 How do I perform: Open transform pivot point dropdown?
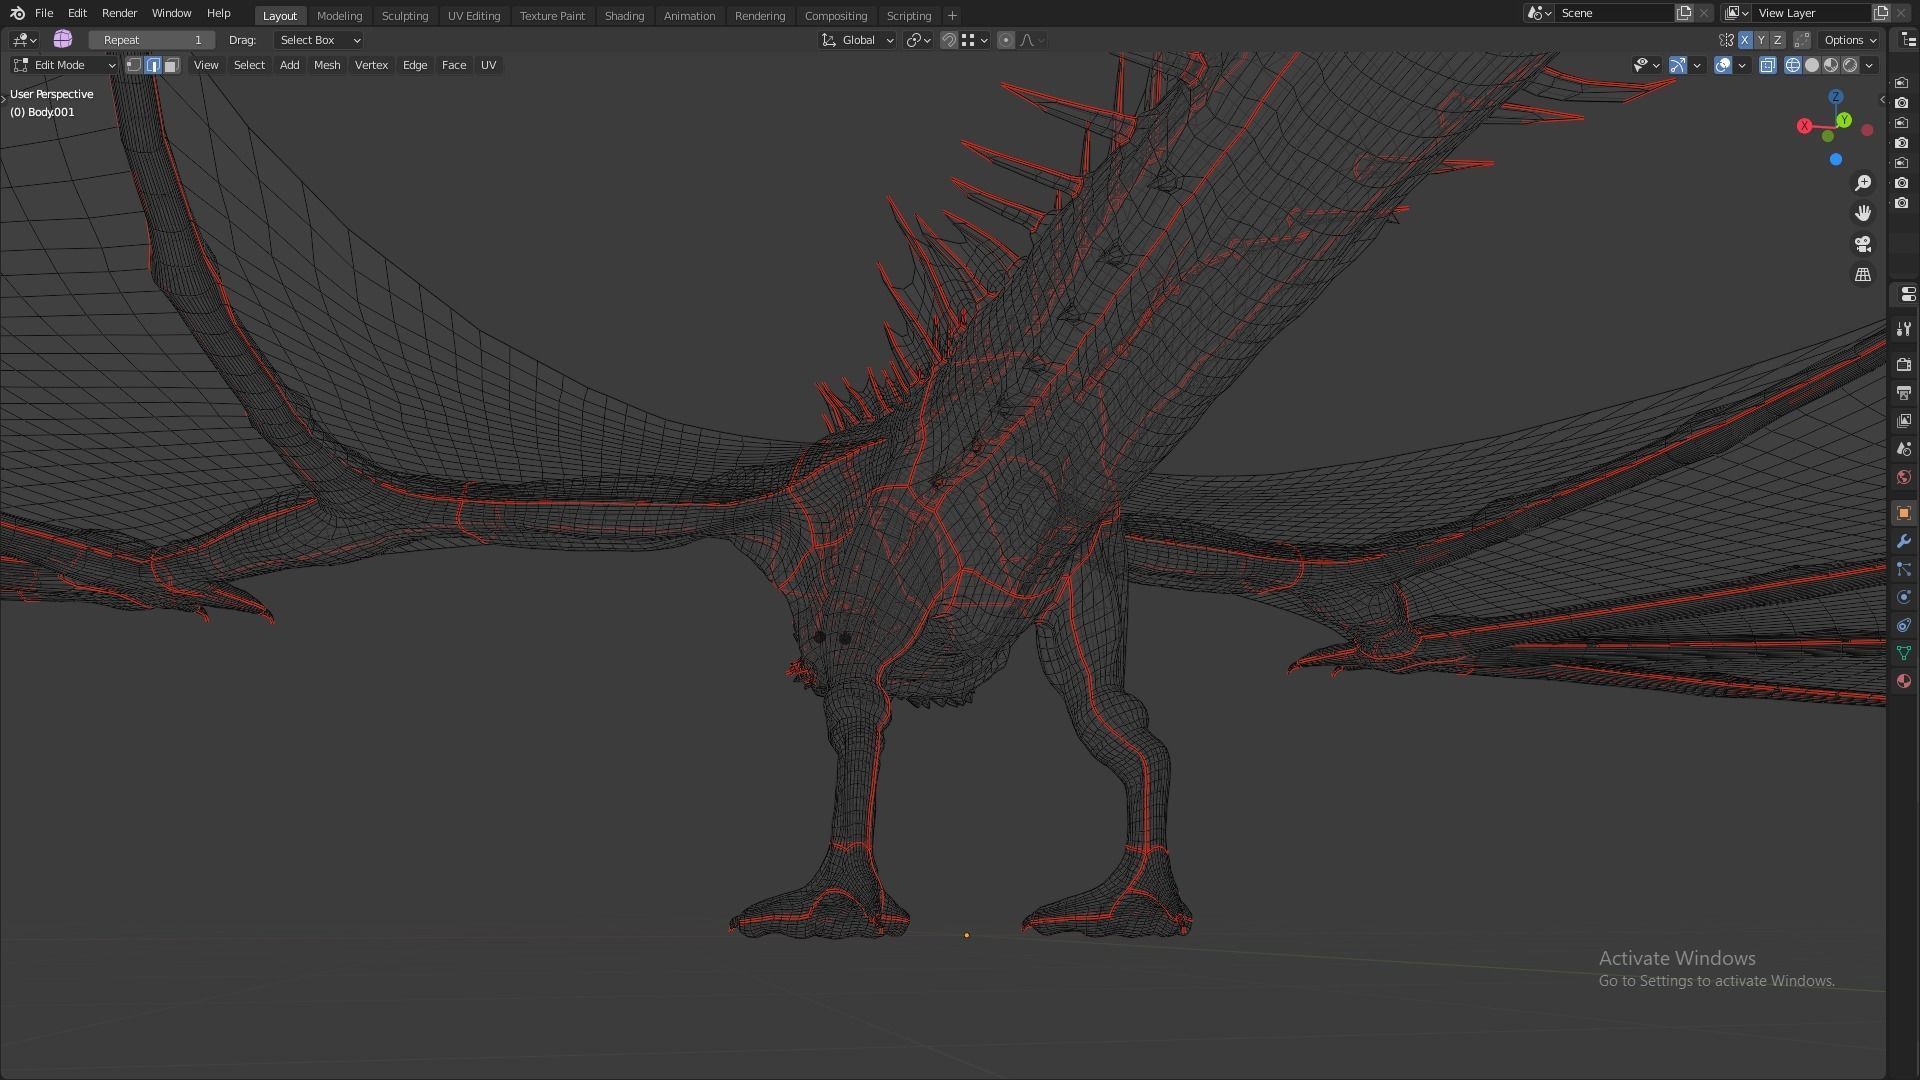pyautogui.click(x=919, y=40)
